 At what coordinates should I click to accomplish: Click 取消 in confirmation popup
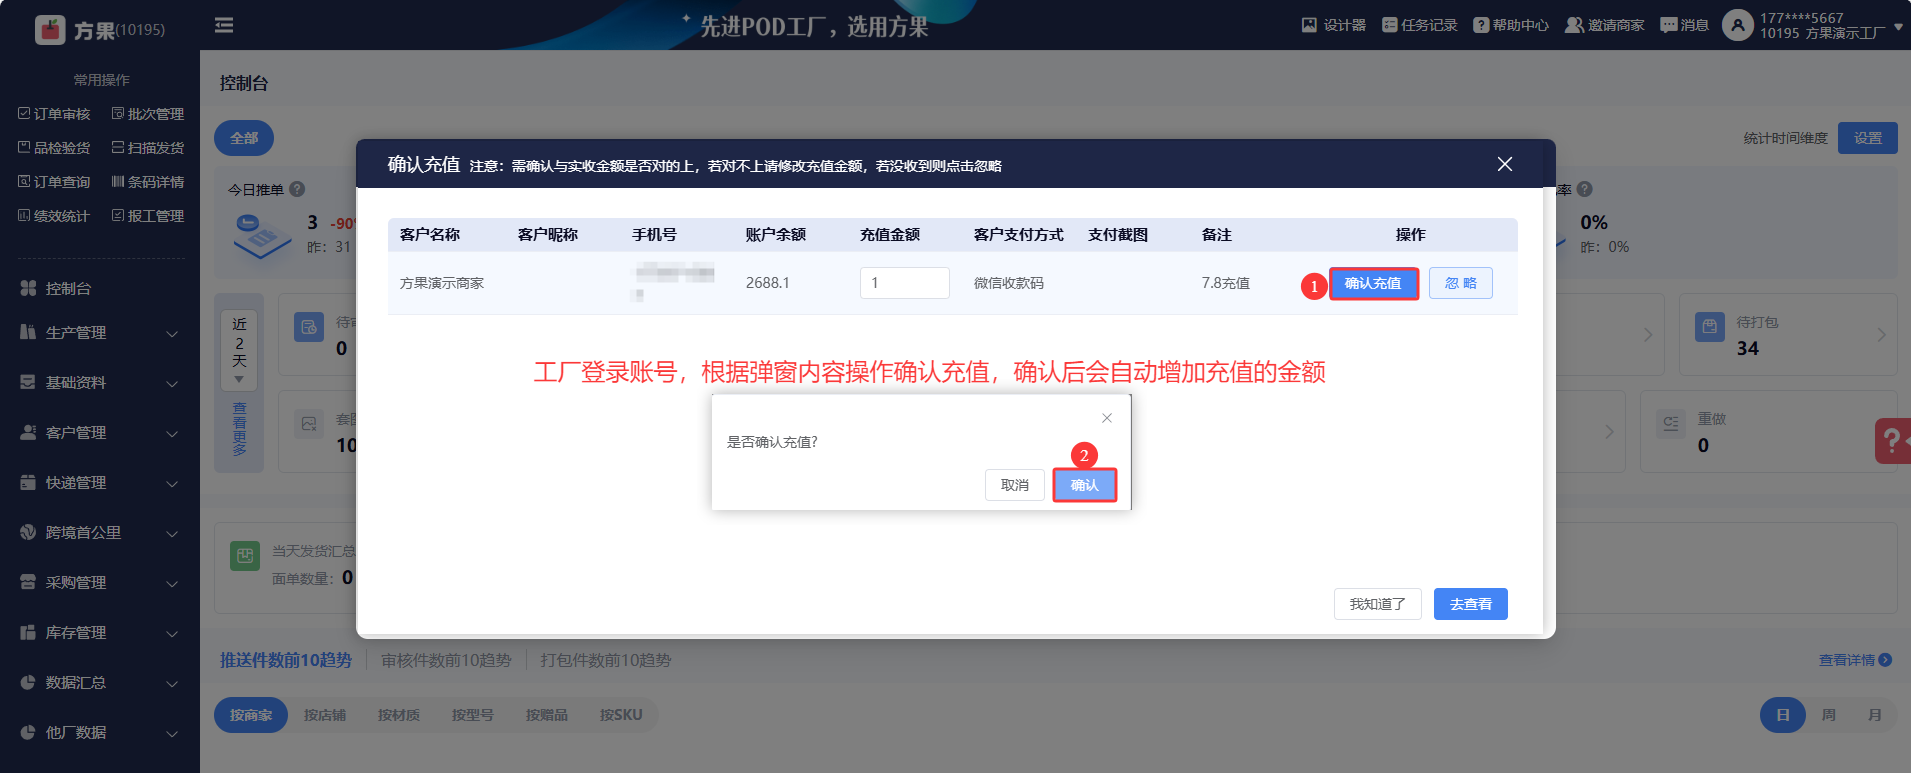(x=1015, y=485)
